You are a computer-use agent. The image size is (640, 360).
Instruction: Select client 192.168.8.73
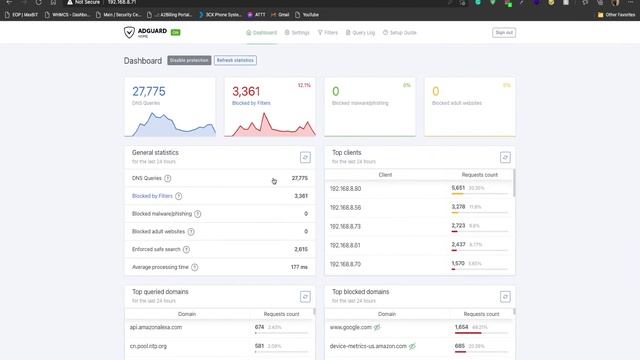click(x=345, y=226)
